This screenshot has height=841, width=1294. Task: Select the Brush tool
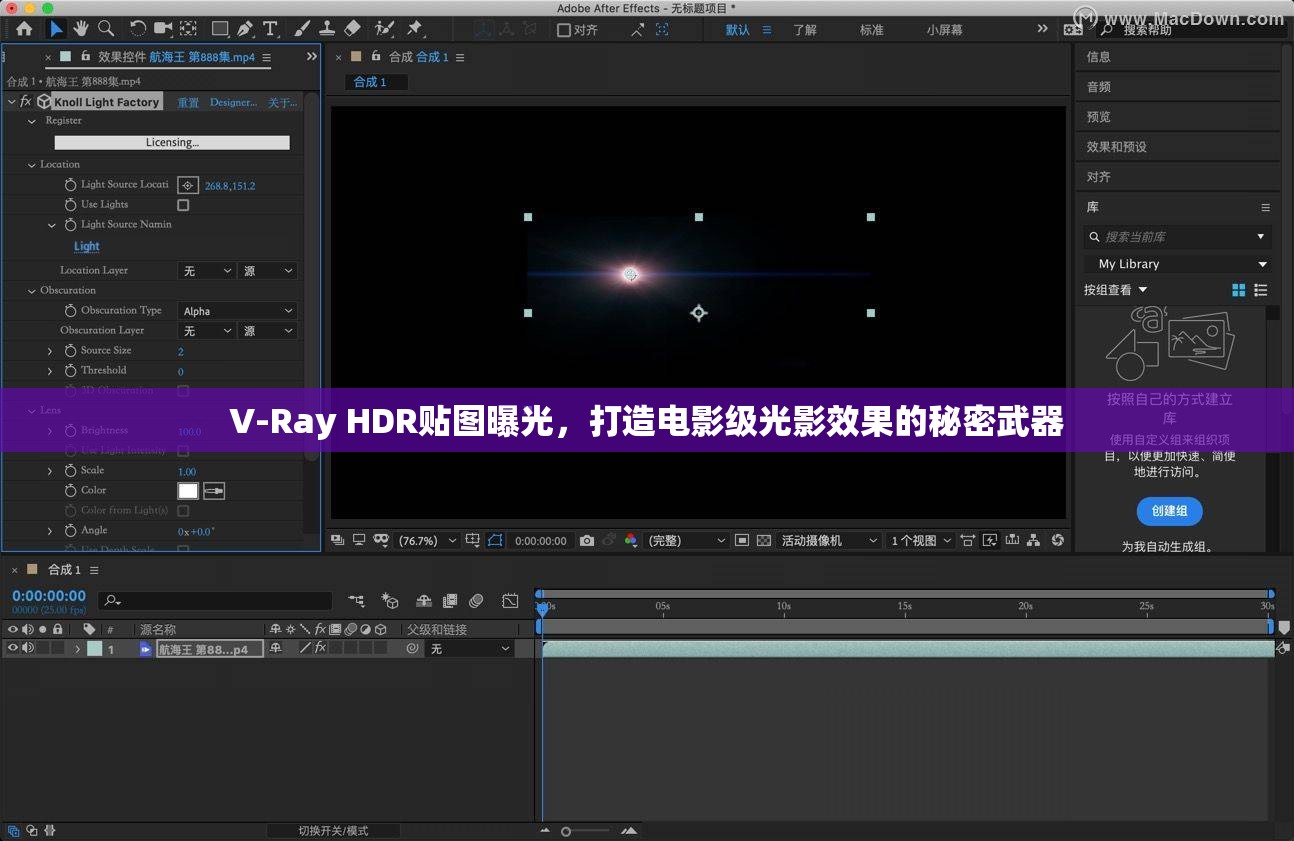(x=302, y=29)
